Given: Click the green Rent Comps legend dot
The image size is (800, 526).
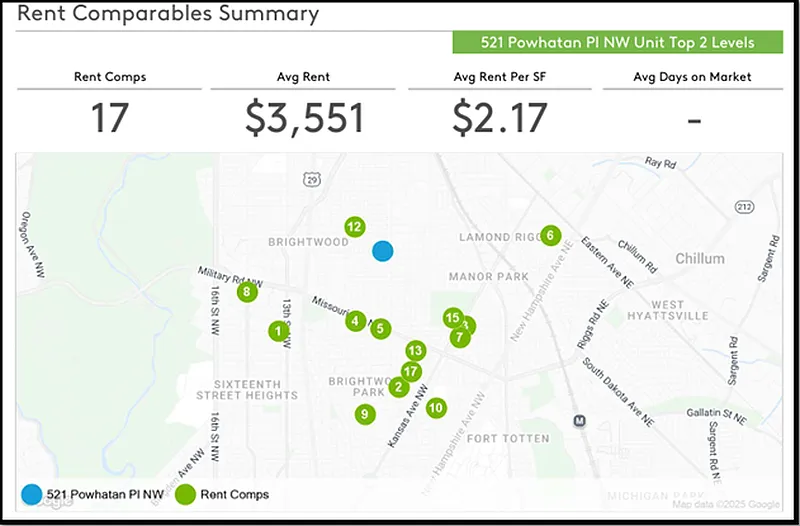Looking at the screenshot, I should [x=185, y=494].
